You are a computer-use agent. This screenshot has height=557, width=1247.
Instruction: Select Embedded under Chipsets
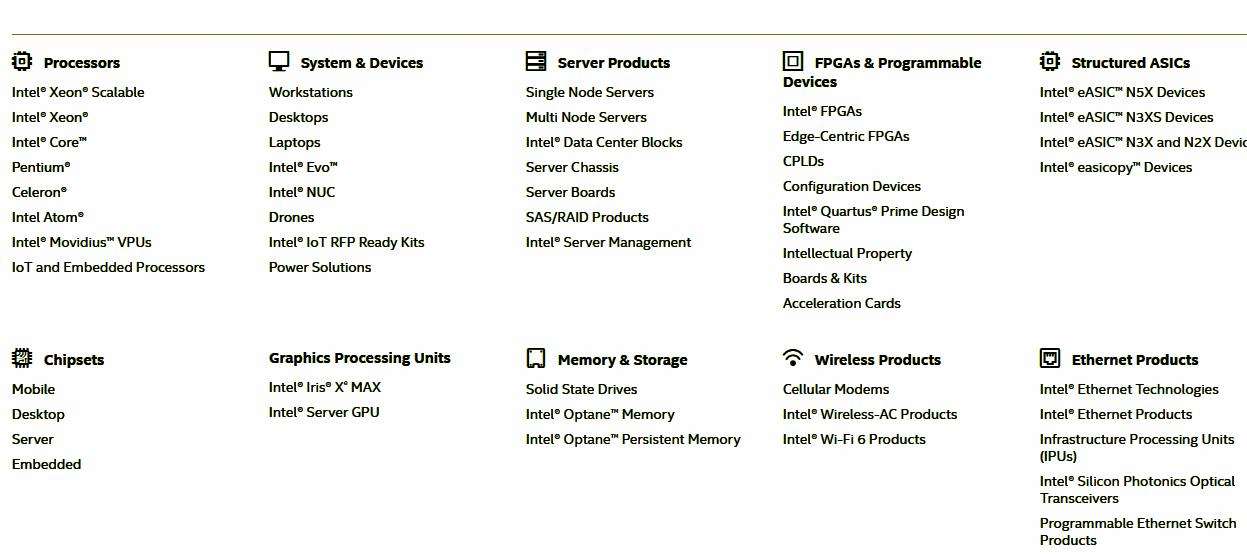pos(46,464)
